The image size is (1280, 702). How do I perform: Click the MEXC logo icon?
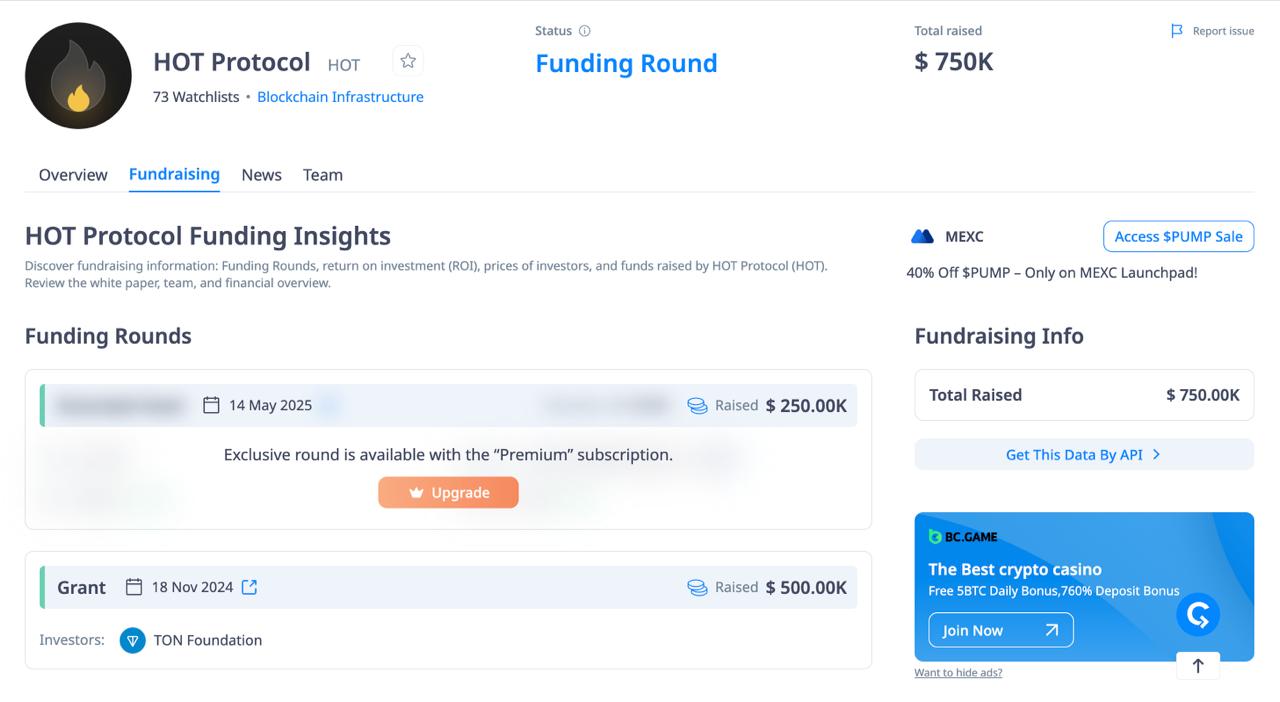(x=922, y=237)
